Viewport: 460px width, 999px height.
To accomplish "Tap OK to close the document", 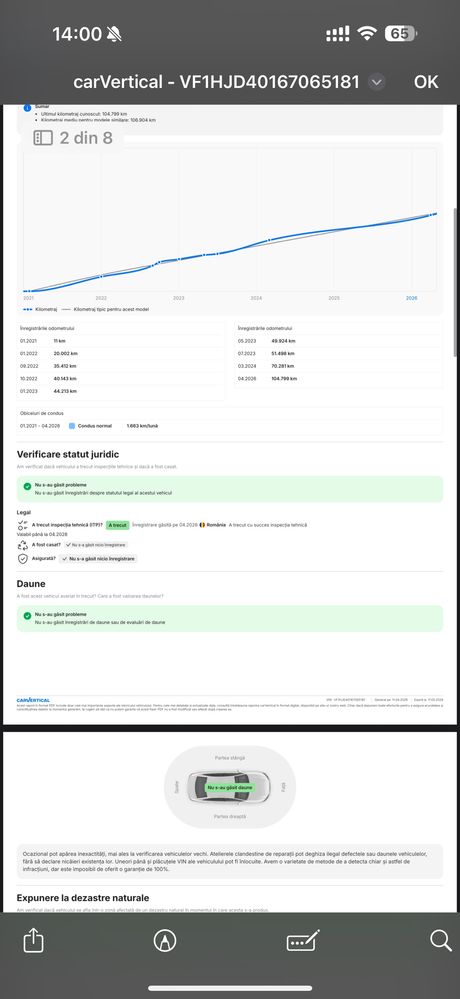I will tap(426, 82).
